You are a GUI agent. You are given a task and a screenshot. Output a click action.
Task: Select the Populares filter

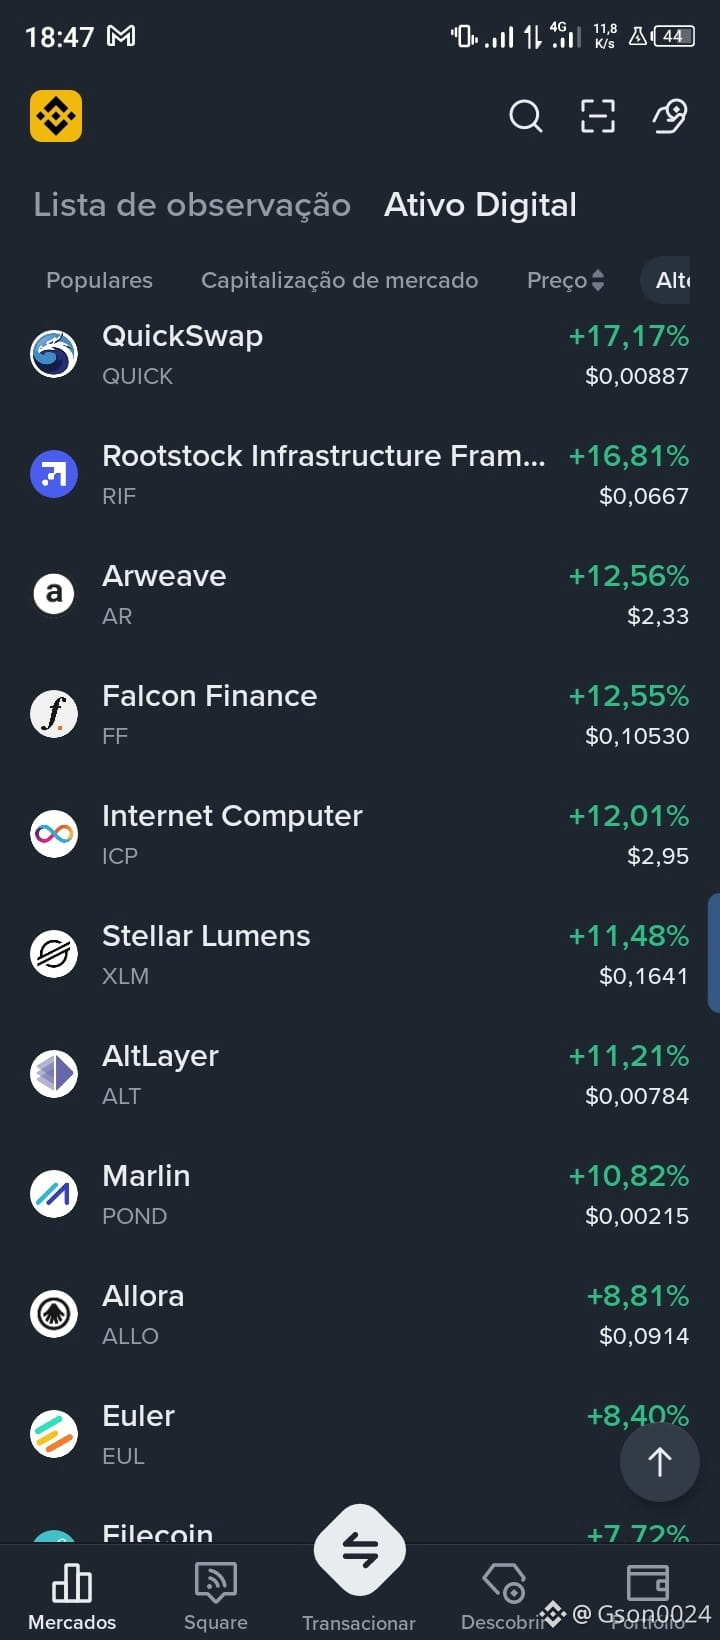tap(100, 280)
